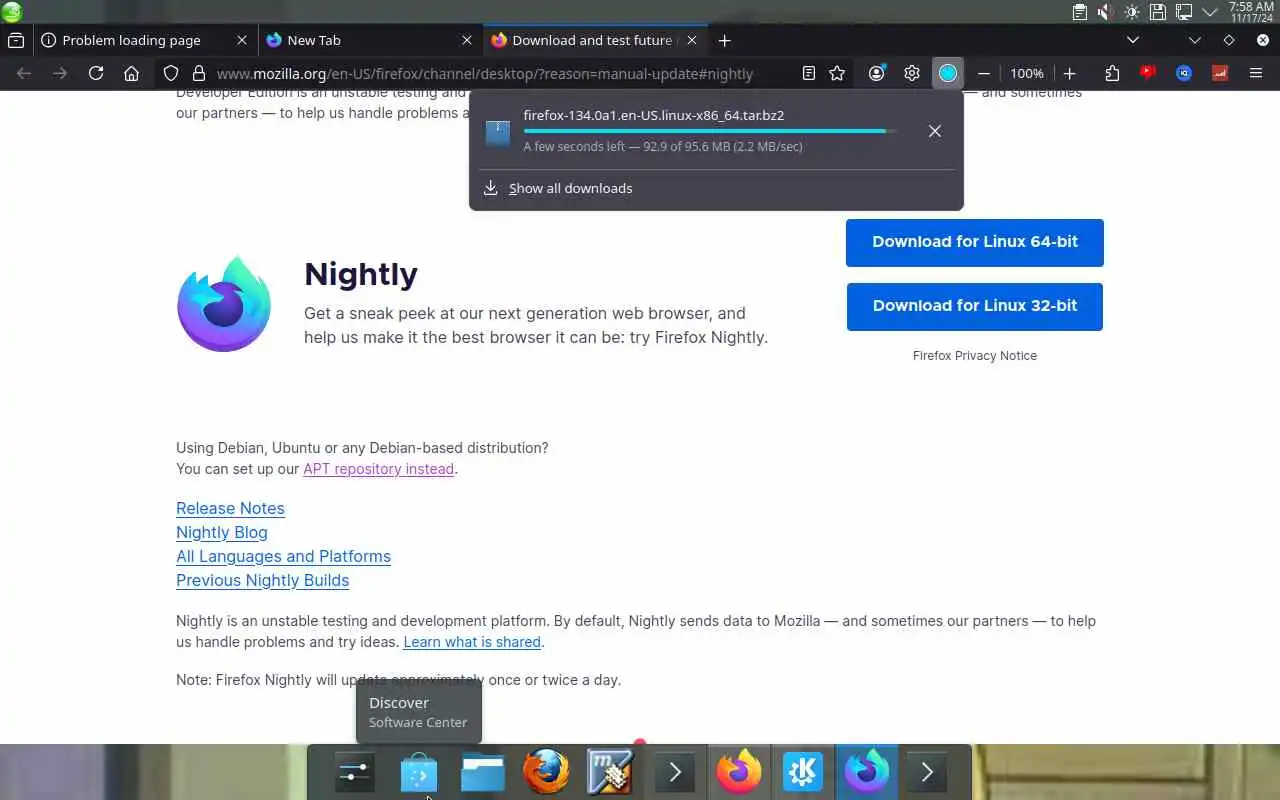Image resolution: width=1280 pixels, height=800 pixels.
Task: Open the floppy disk tray icon
Action: click(1158, 12)
